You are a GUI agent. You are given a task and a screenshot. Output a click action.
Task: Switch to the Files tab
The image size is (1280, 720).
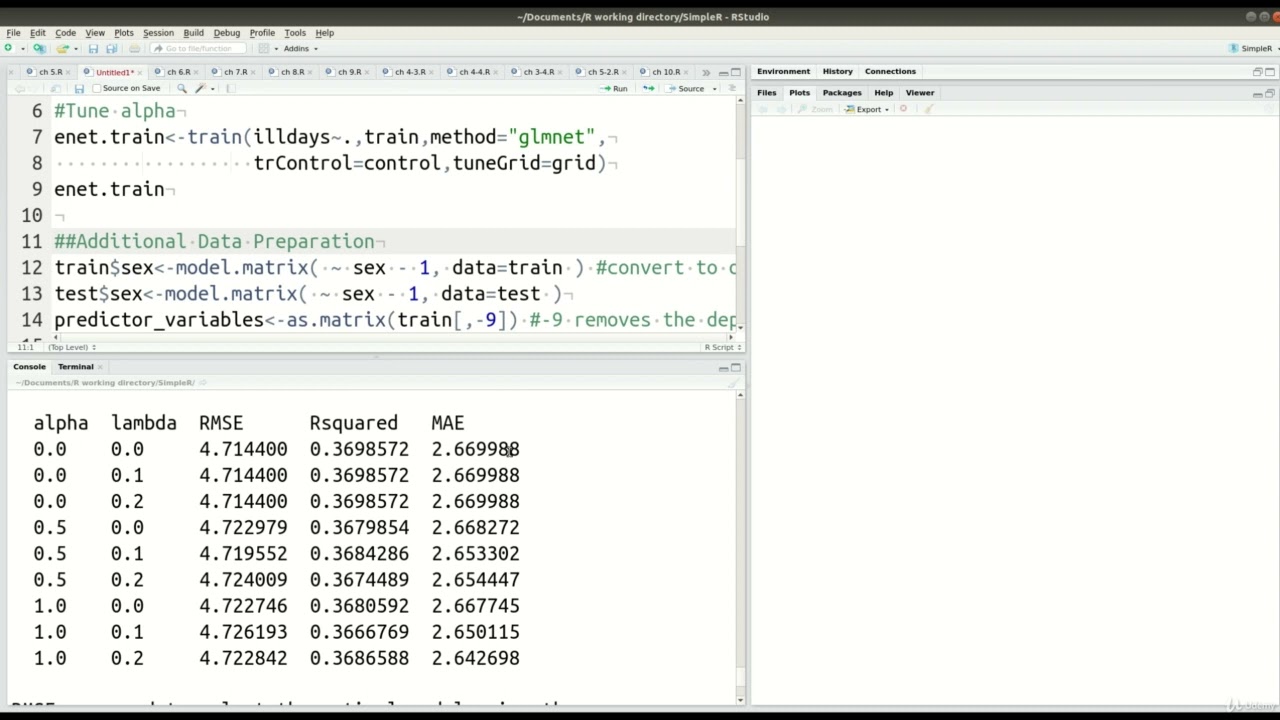click(x=766, y=93)
